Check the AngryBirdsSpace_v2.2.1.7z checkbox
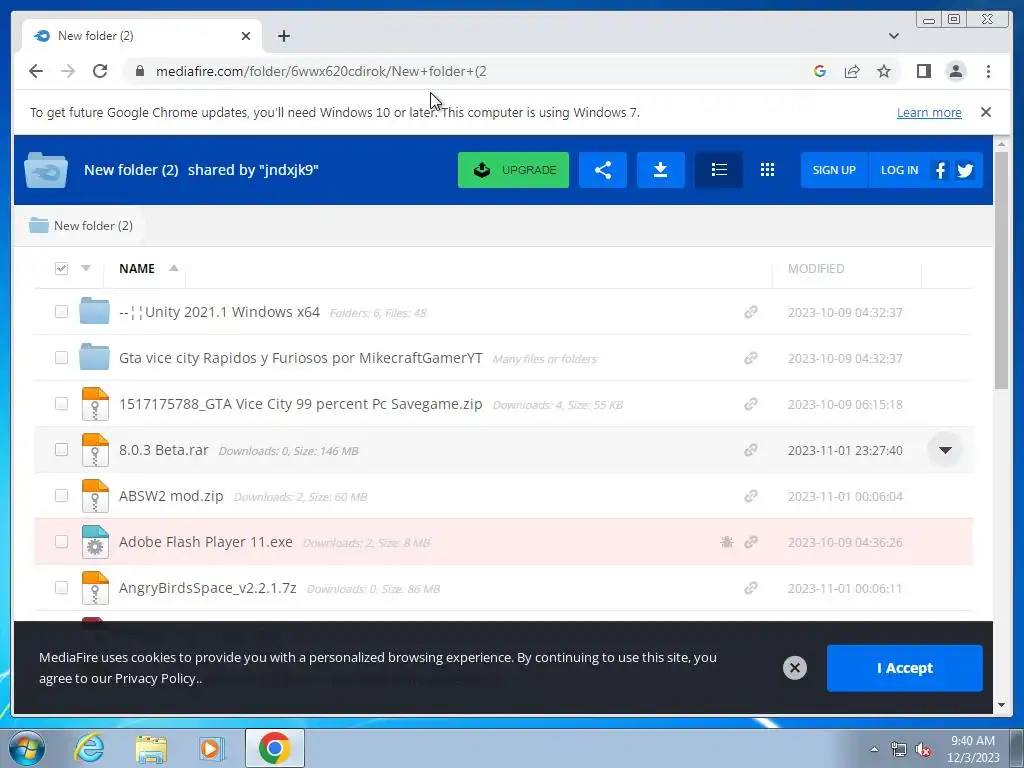 61,587
